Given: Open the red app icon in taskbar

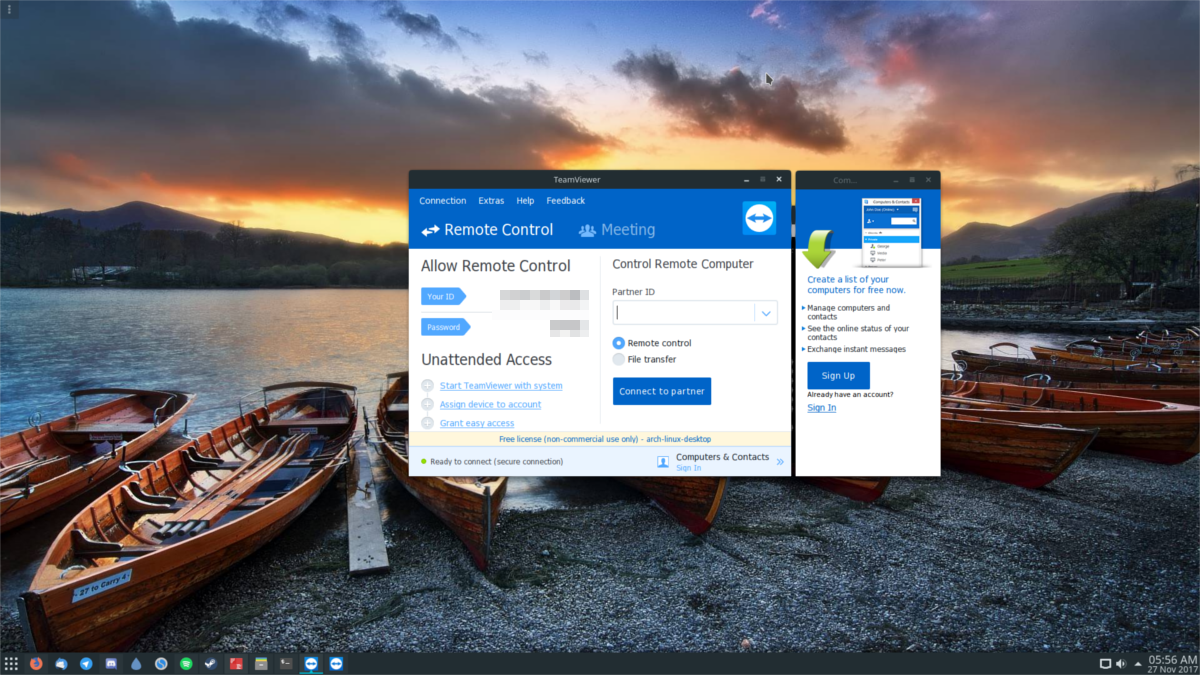Looking at the screenshot, I should [x=236, y=664].
